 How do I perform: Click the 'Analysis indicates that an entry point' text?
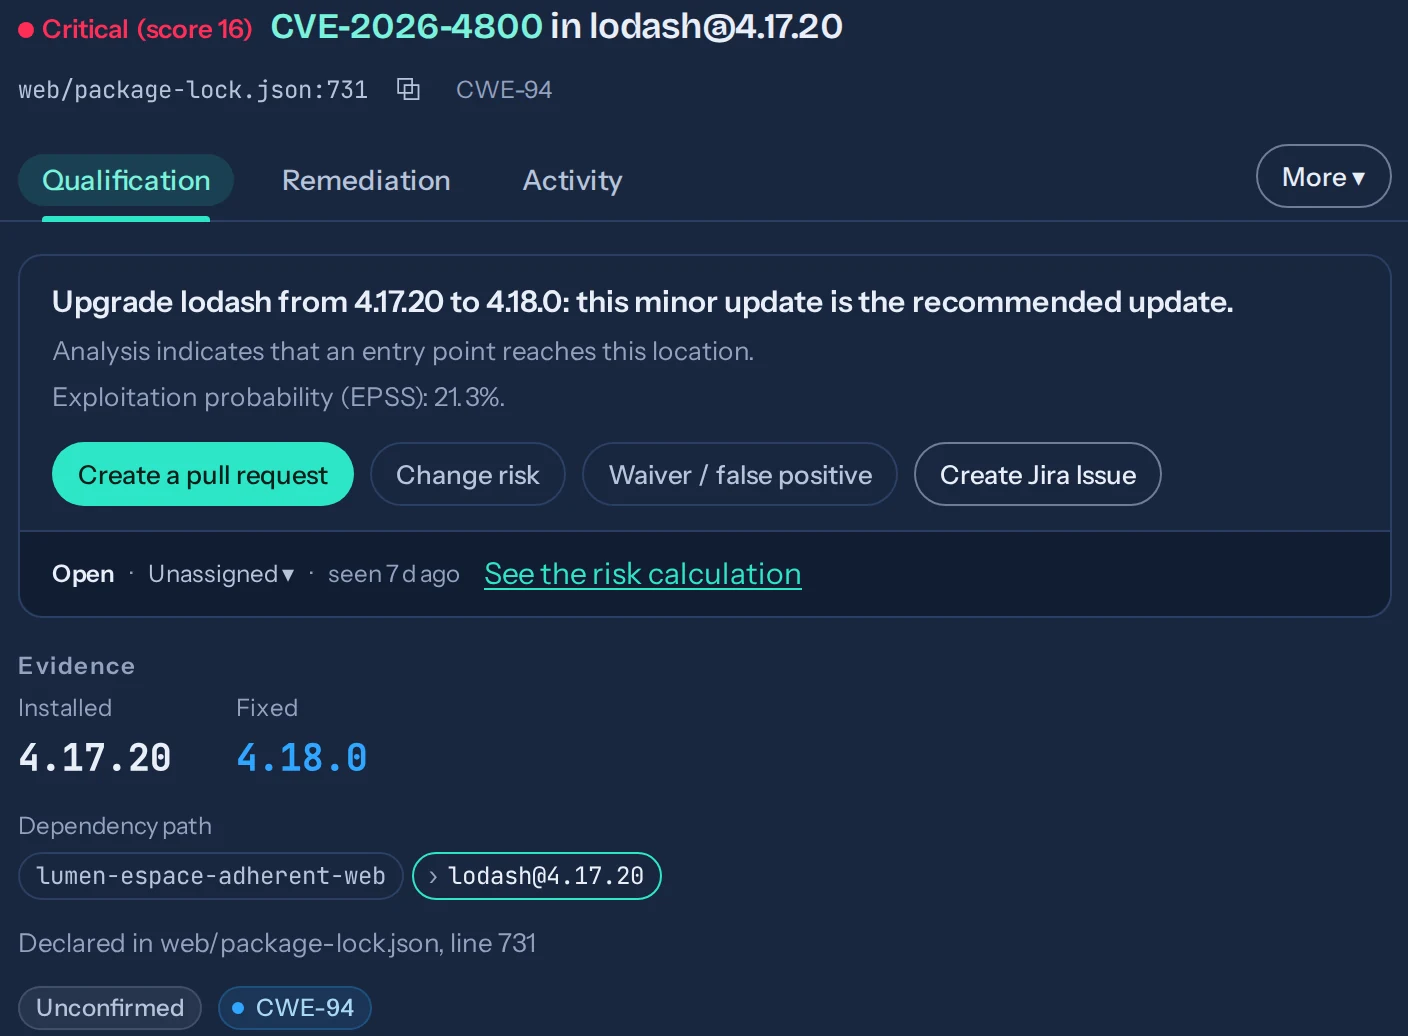pos(403,351)
